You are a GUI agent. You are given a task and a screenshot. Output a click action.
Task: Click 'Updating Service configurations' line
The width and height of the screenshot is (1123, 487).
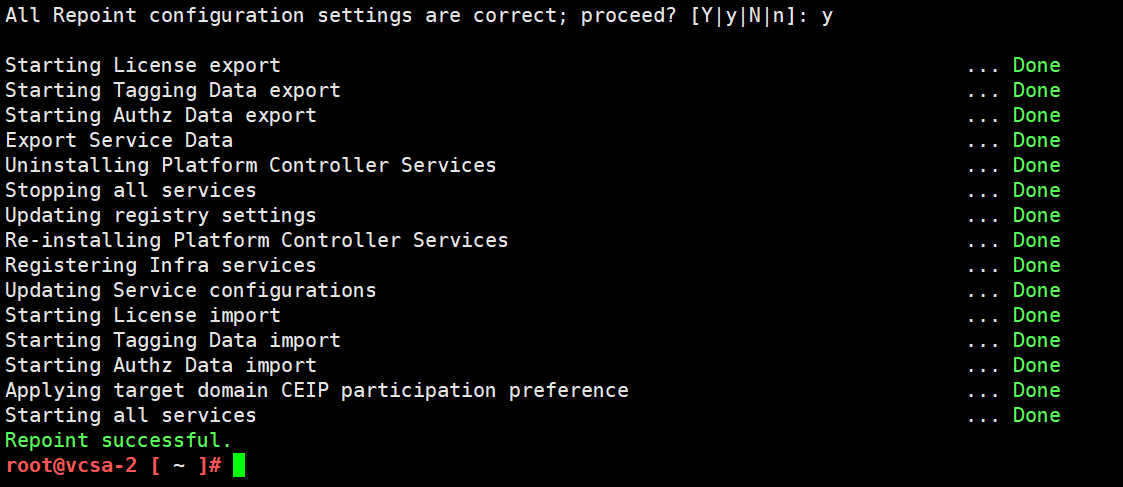191,290
